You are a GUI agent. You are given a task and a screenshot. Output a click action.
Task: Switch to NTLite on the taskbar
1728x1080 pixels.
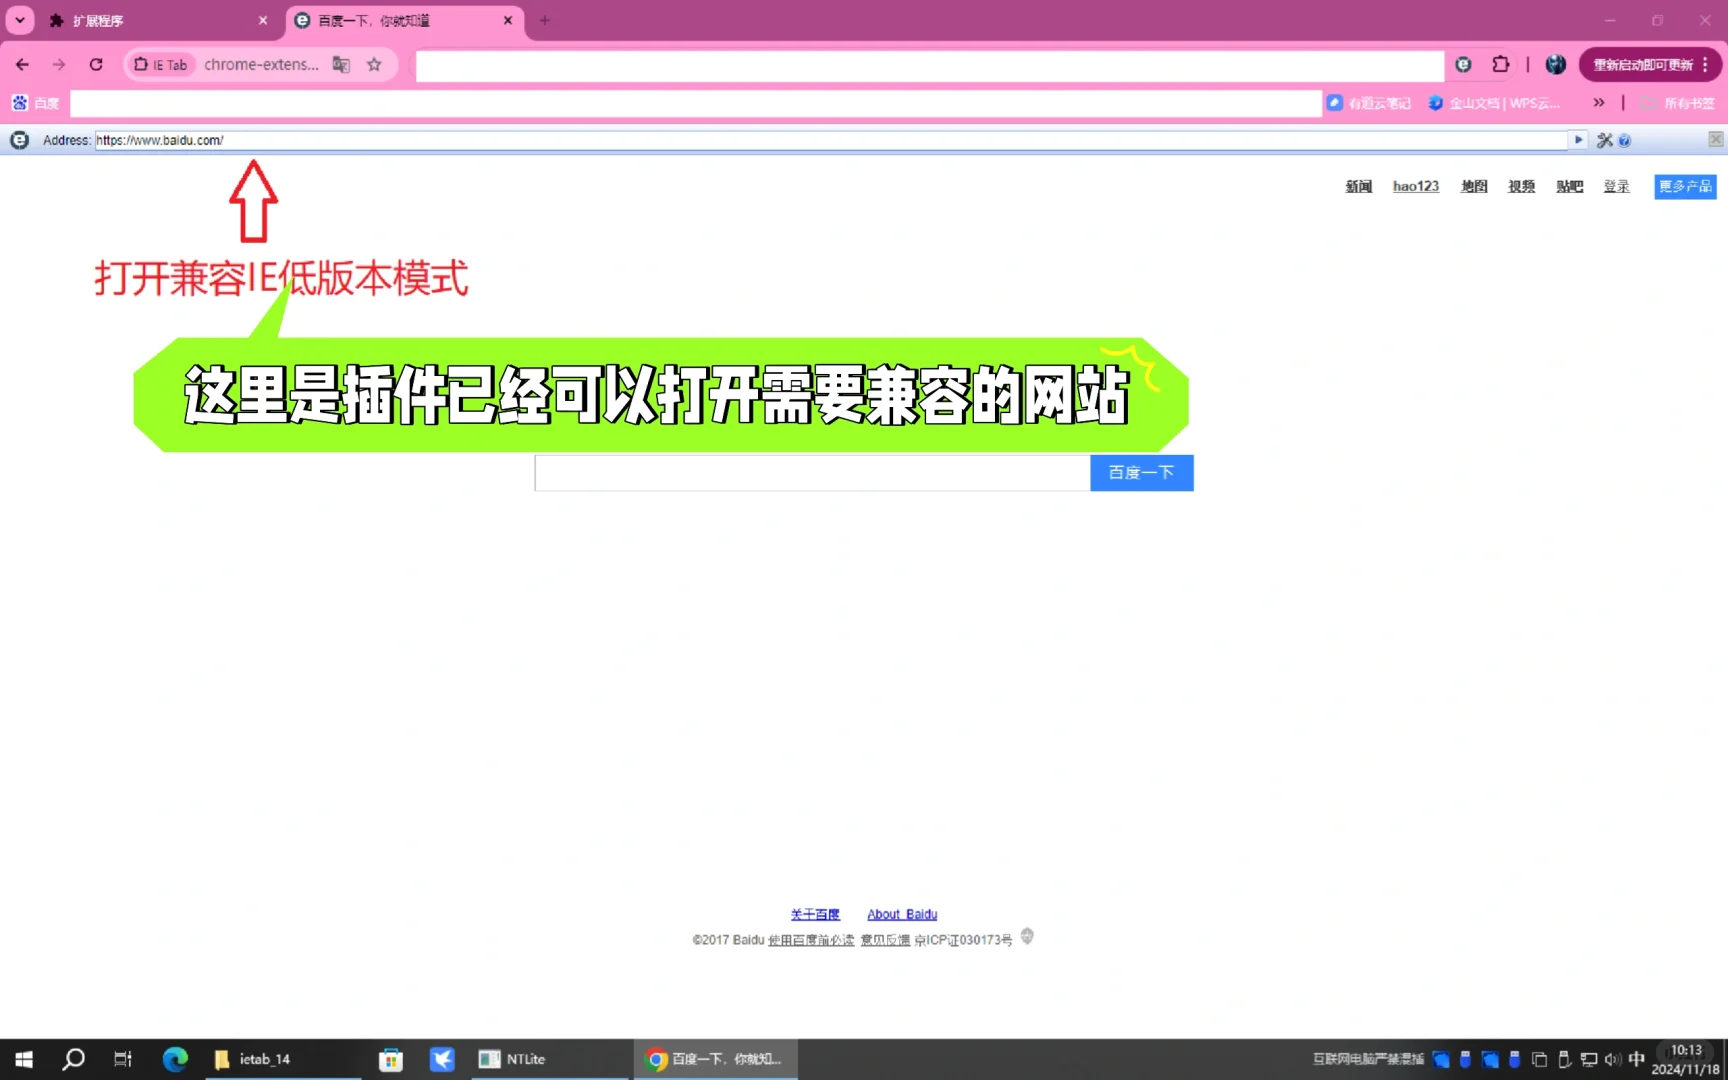[x=549, y=1059]
